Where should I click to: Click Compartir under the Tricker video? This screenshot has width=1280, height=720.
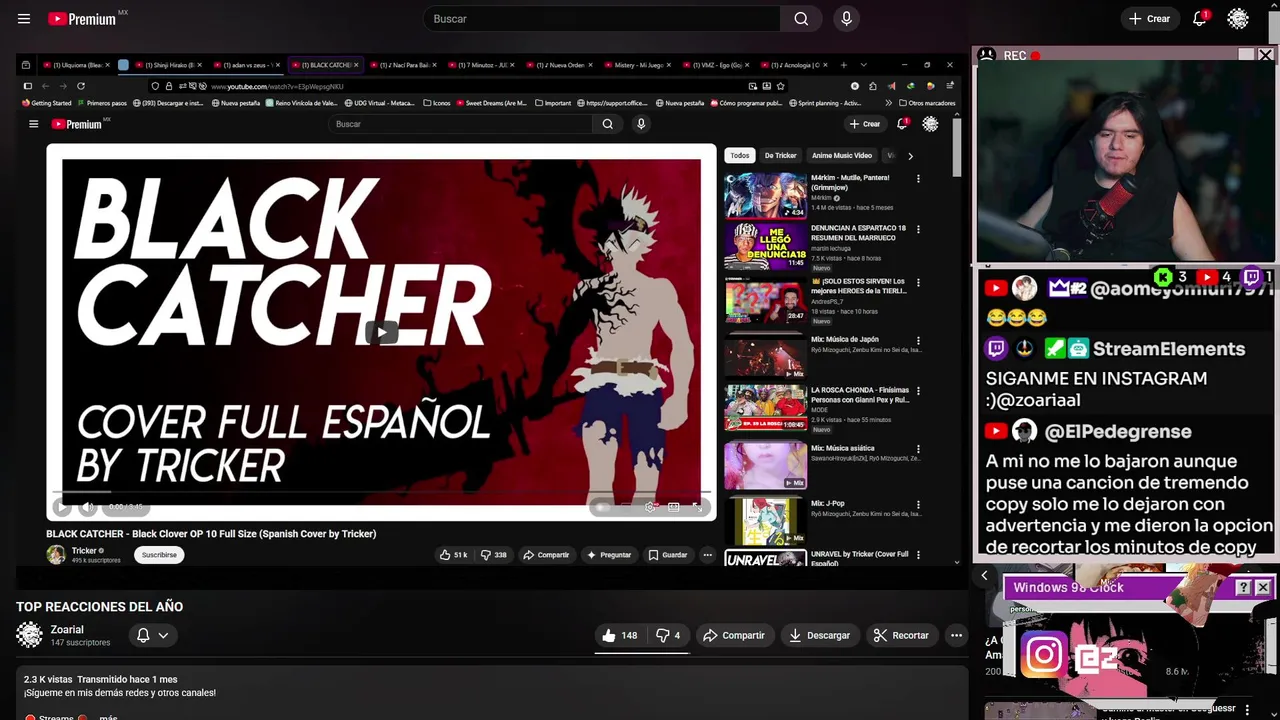click(546, 555)
